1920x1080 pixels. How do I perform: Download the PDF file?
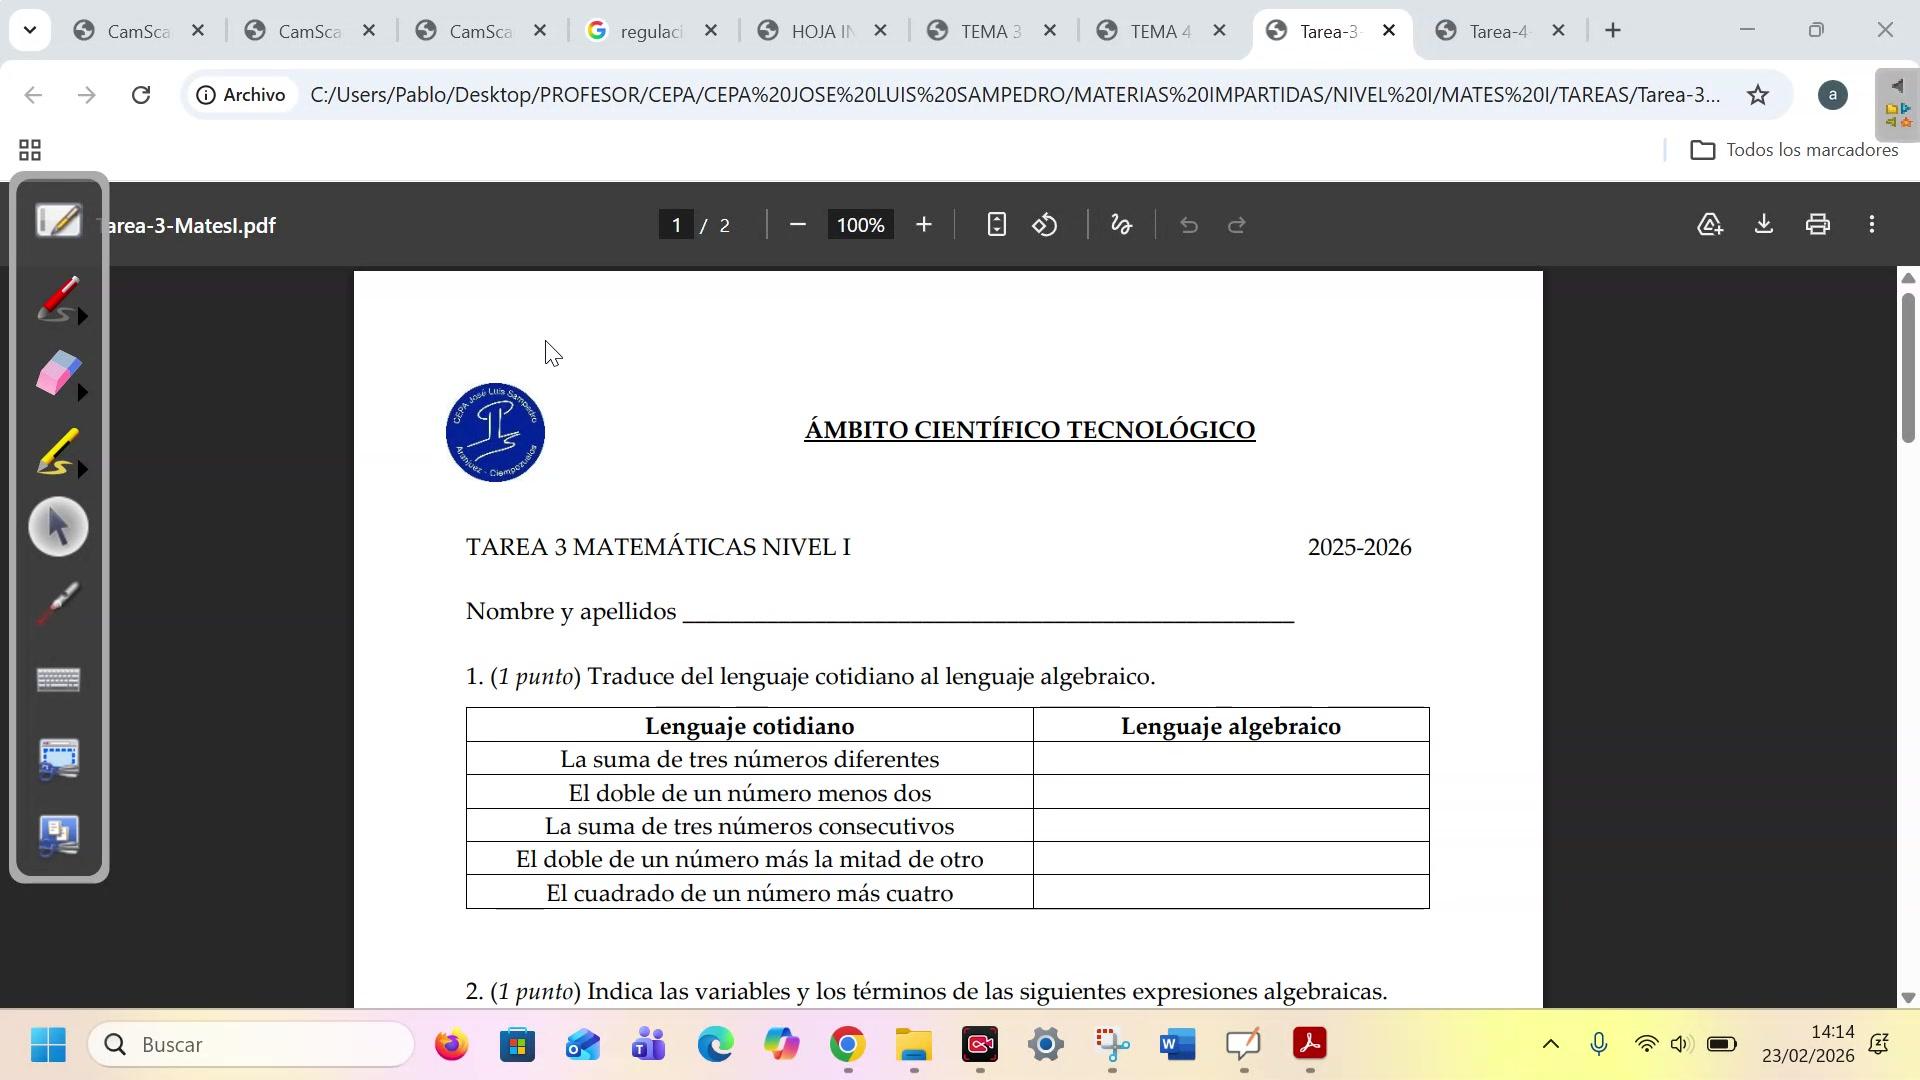click(1764, 225)
